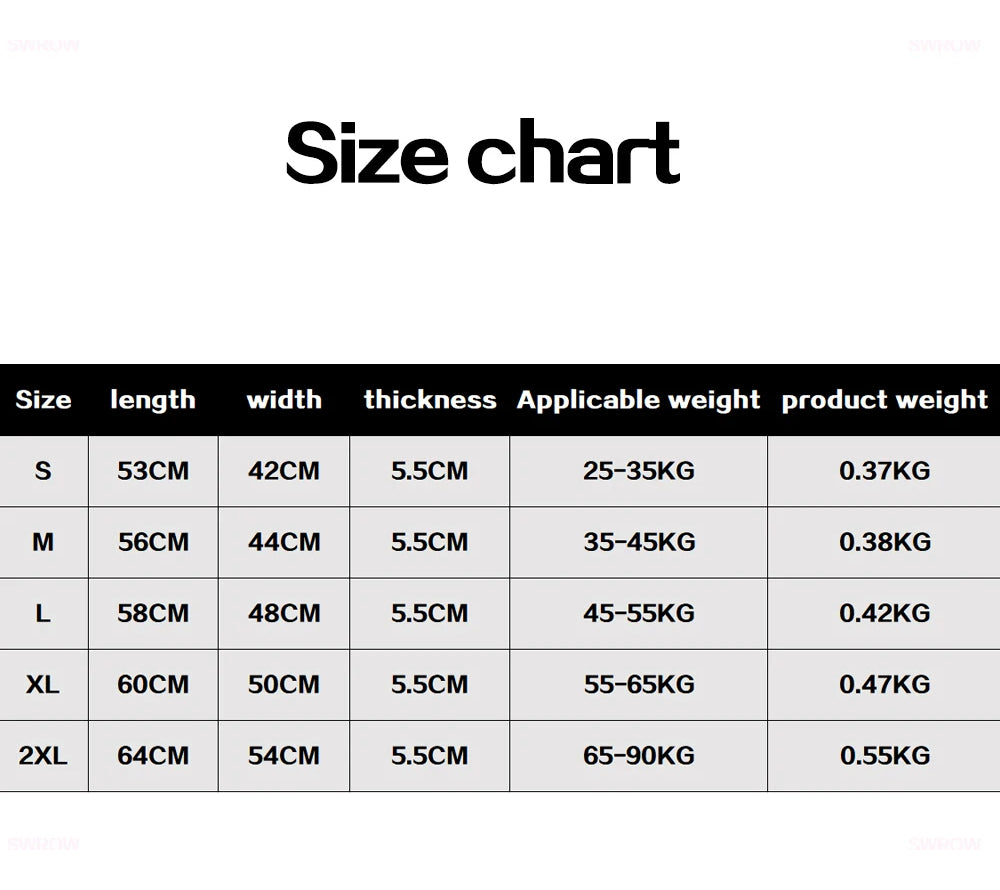This screenshot has height=890, width=1000.
Task: Click the M size row label
Action: (x=43, y=542)
